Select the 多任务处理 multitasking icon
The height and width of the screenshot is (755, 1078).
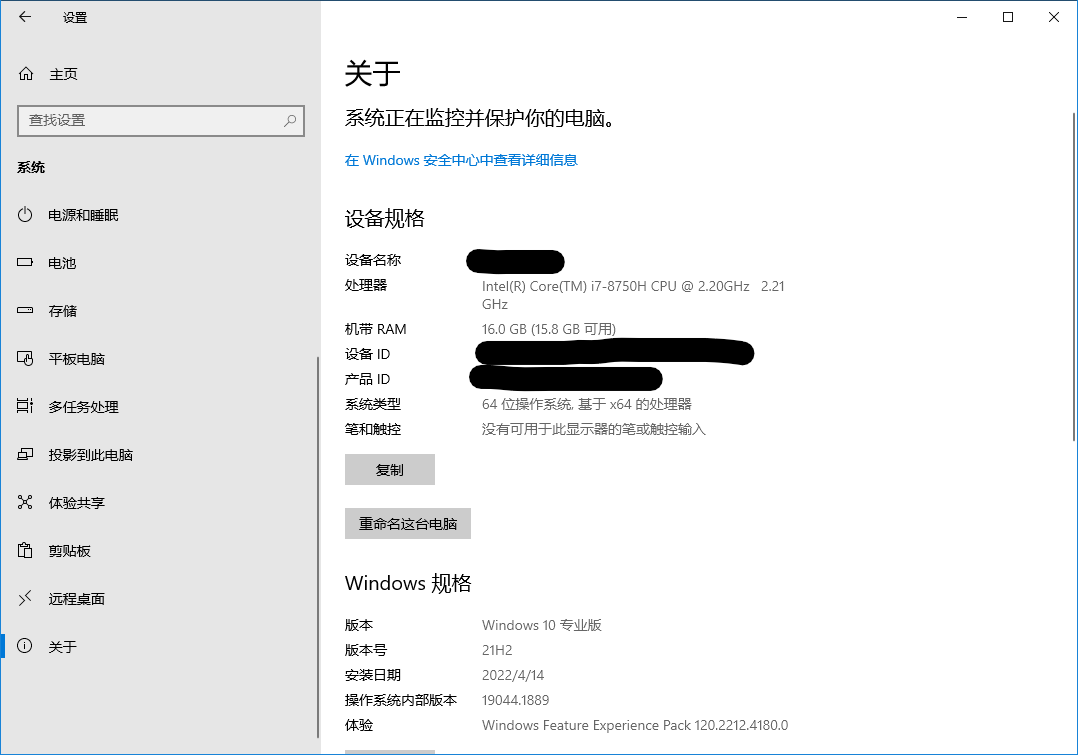pyautogui.click(x=25, y=406)
